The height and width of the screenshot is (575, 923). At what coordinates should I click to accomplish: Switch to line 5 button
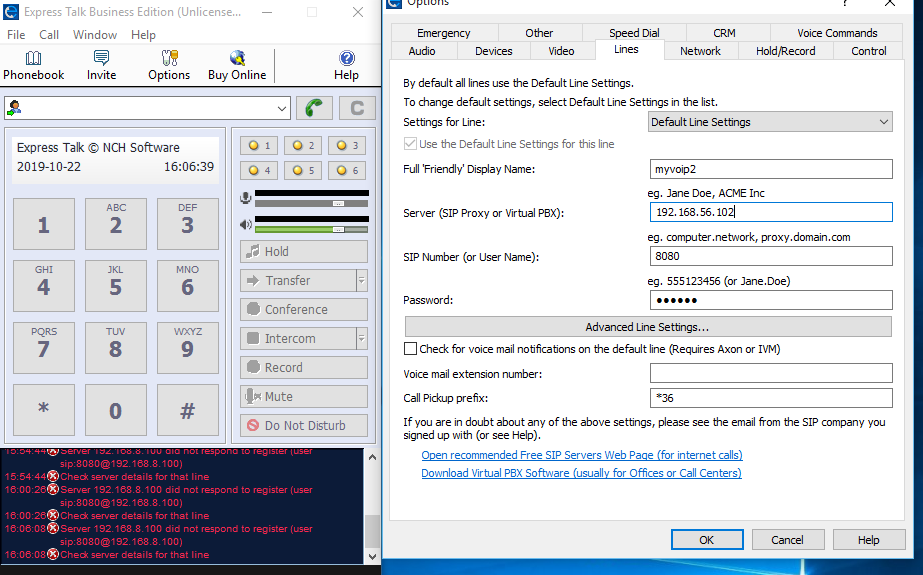(x=304, y=170)
